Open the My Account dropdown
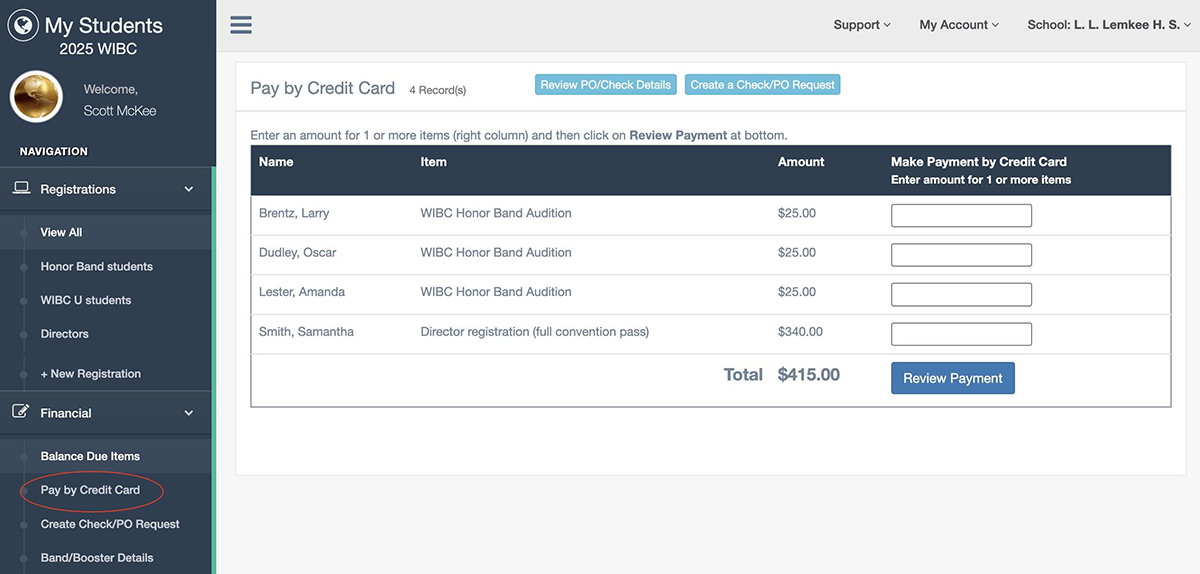The image size is (1200, 574). point(958,25)
